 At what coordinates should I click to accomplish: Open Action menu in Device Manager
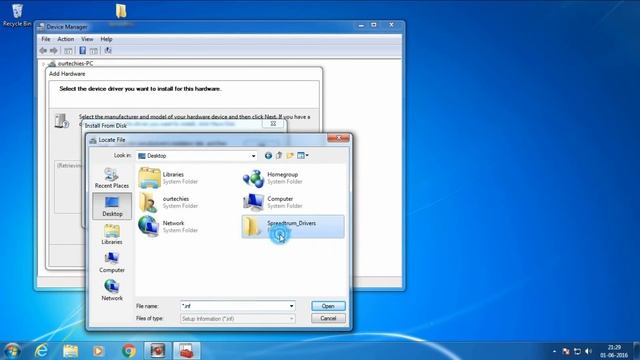click(66, 39)
